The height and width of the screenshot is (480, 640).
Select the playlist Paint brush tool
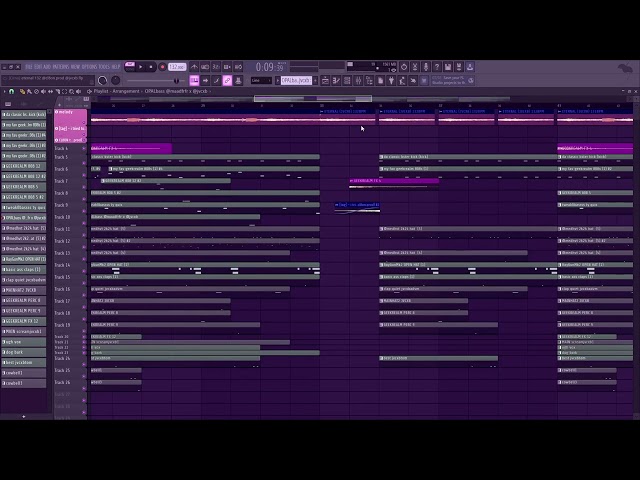(29, 91)
